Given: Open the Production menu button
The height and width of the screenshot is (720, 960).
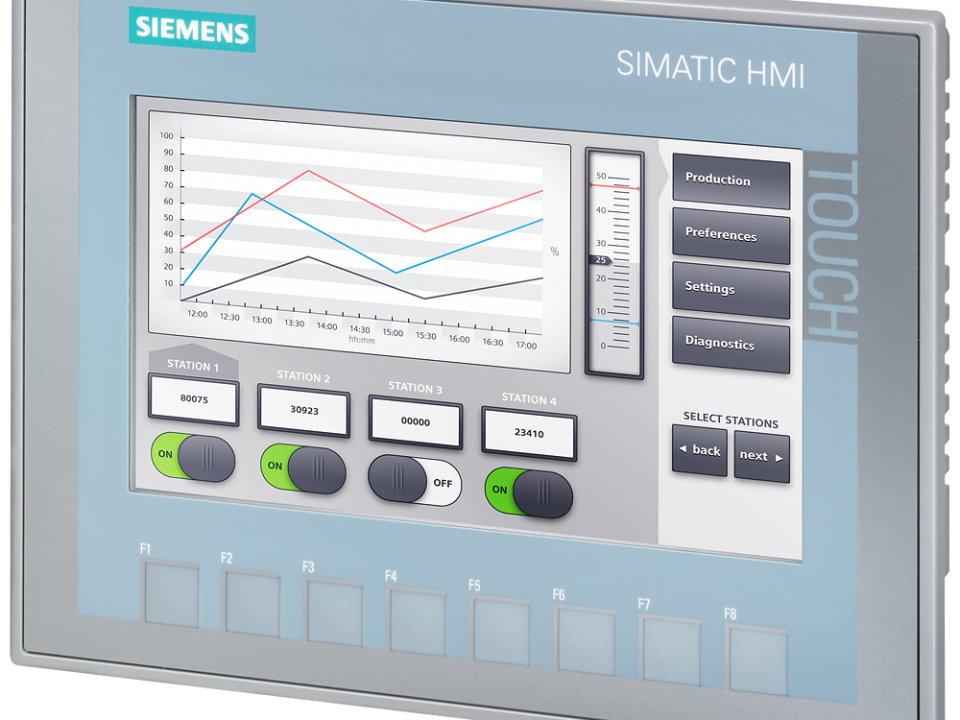Looking at the screenshot, I should click(x=731, y=181).
